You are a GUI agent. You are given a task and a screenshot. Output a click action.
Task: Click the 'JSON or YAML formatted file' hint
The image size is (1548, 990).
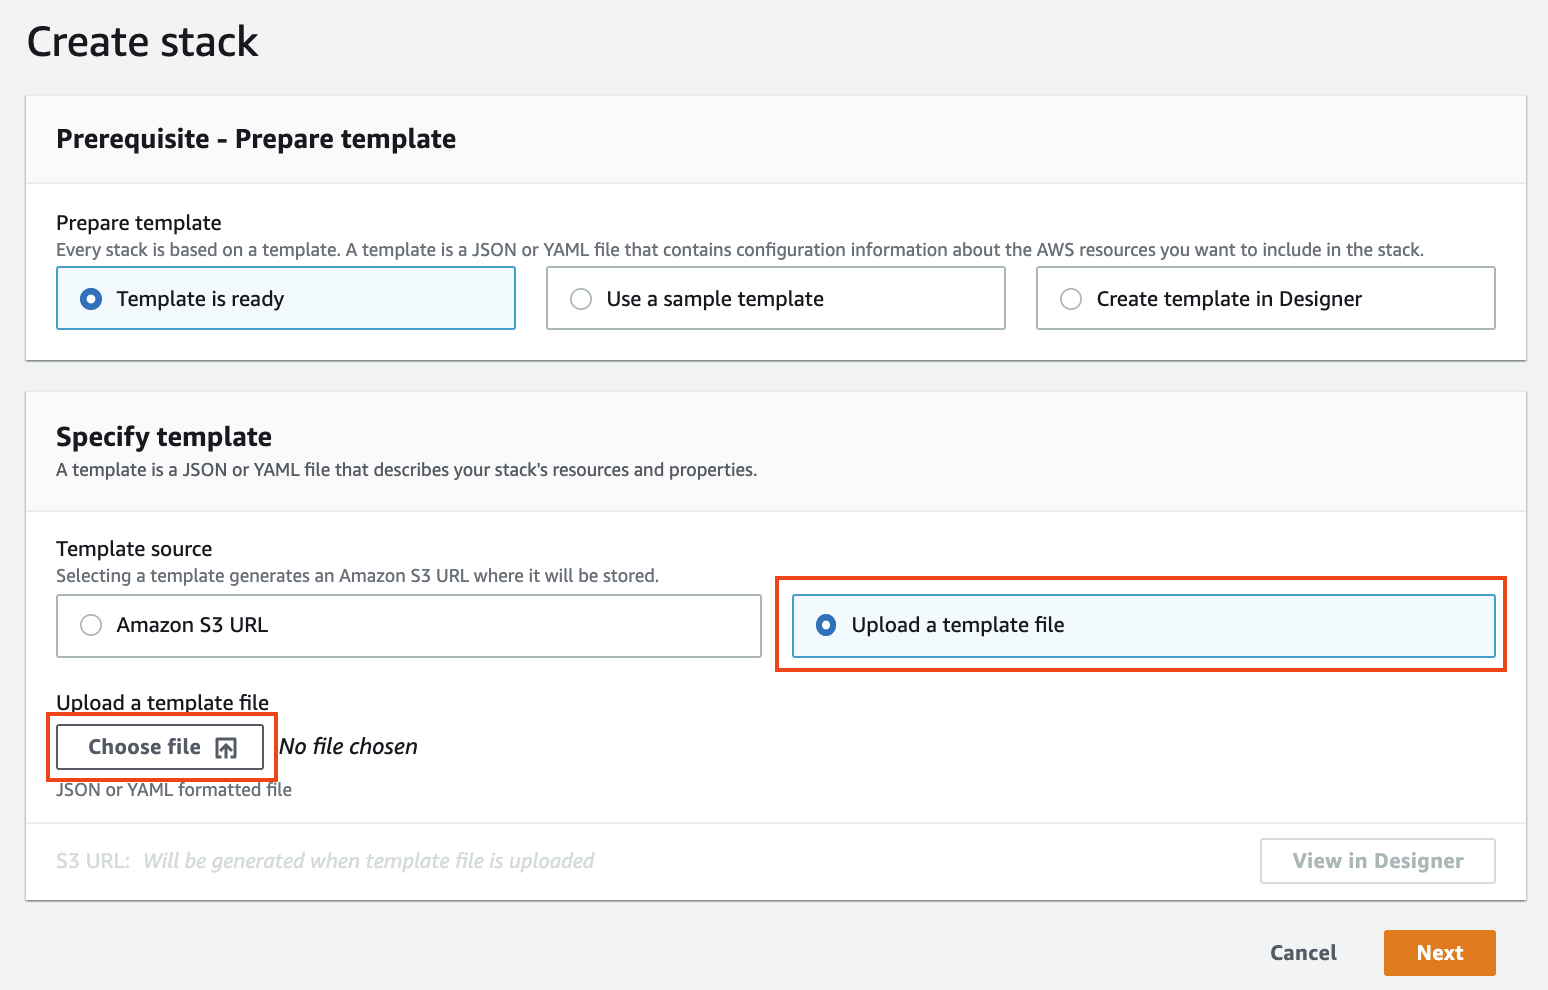tap(174, 790)
